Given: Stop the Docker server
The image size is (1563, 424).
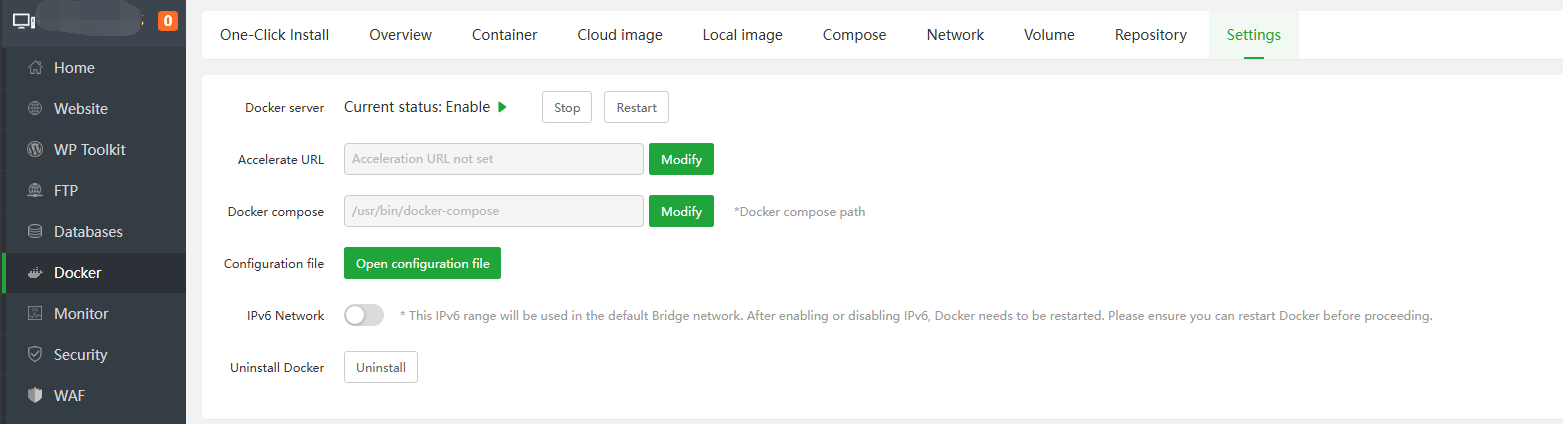Looking at the screenshot, I should 567,107.
